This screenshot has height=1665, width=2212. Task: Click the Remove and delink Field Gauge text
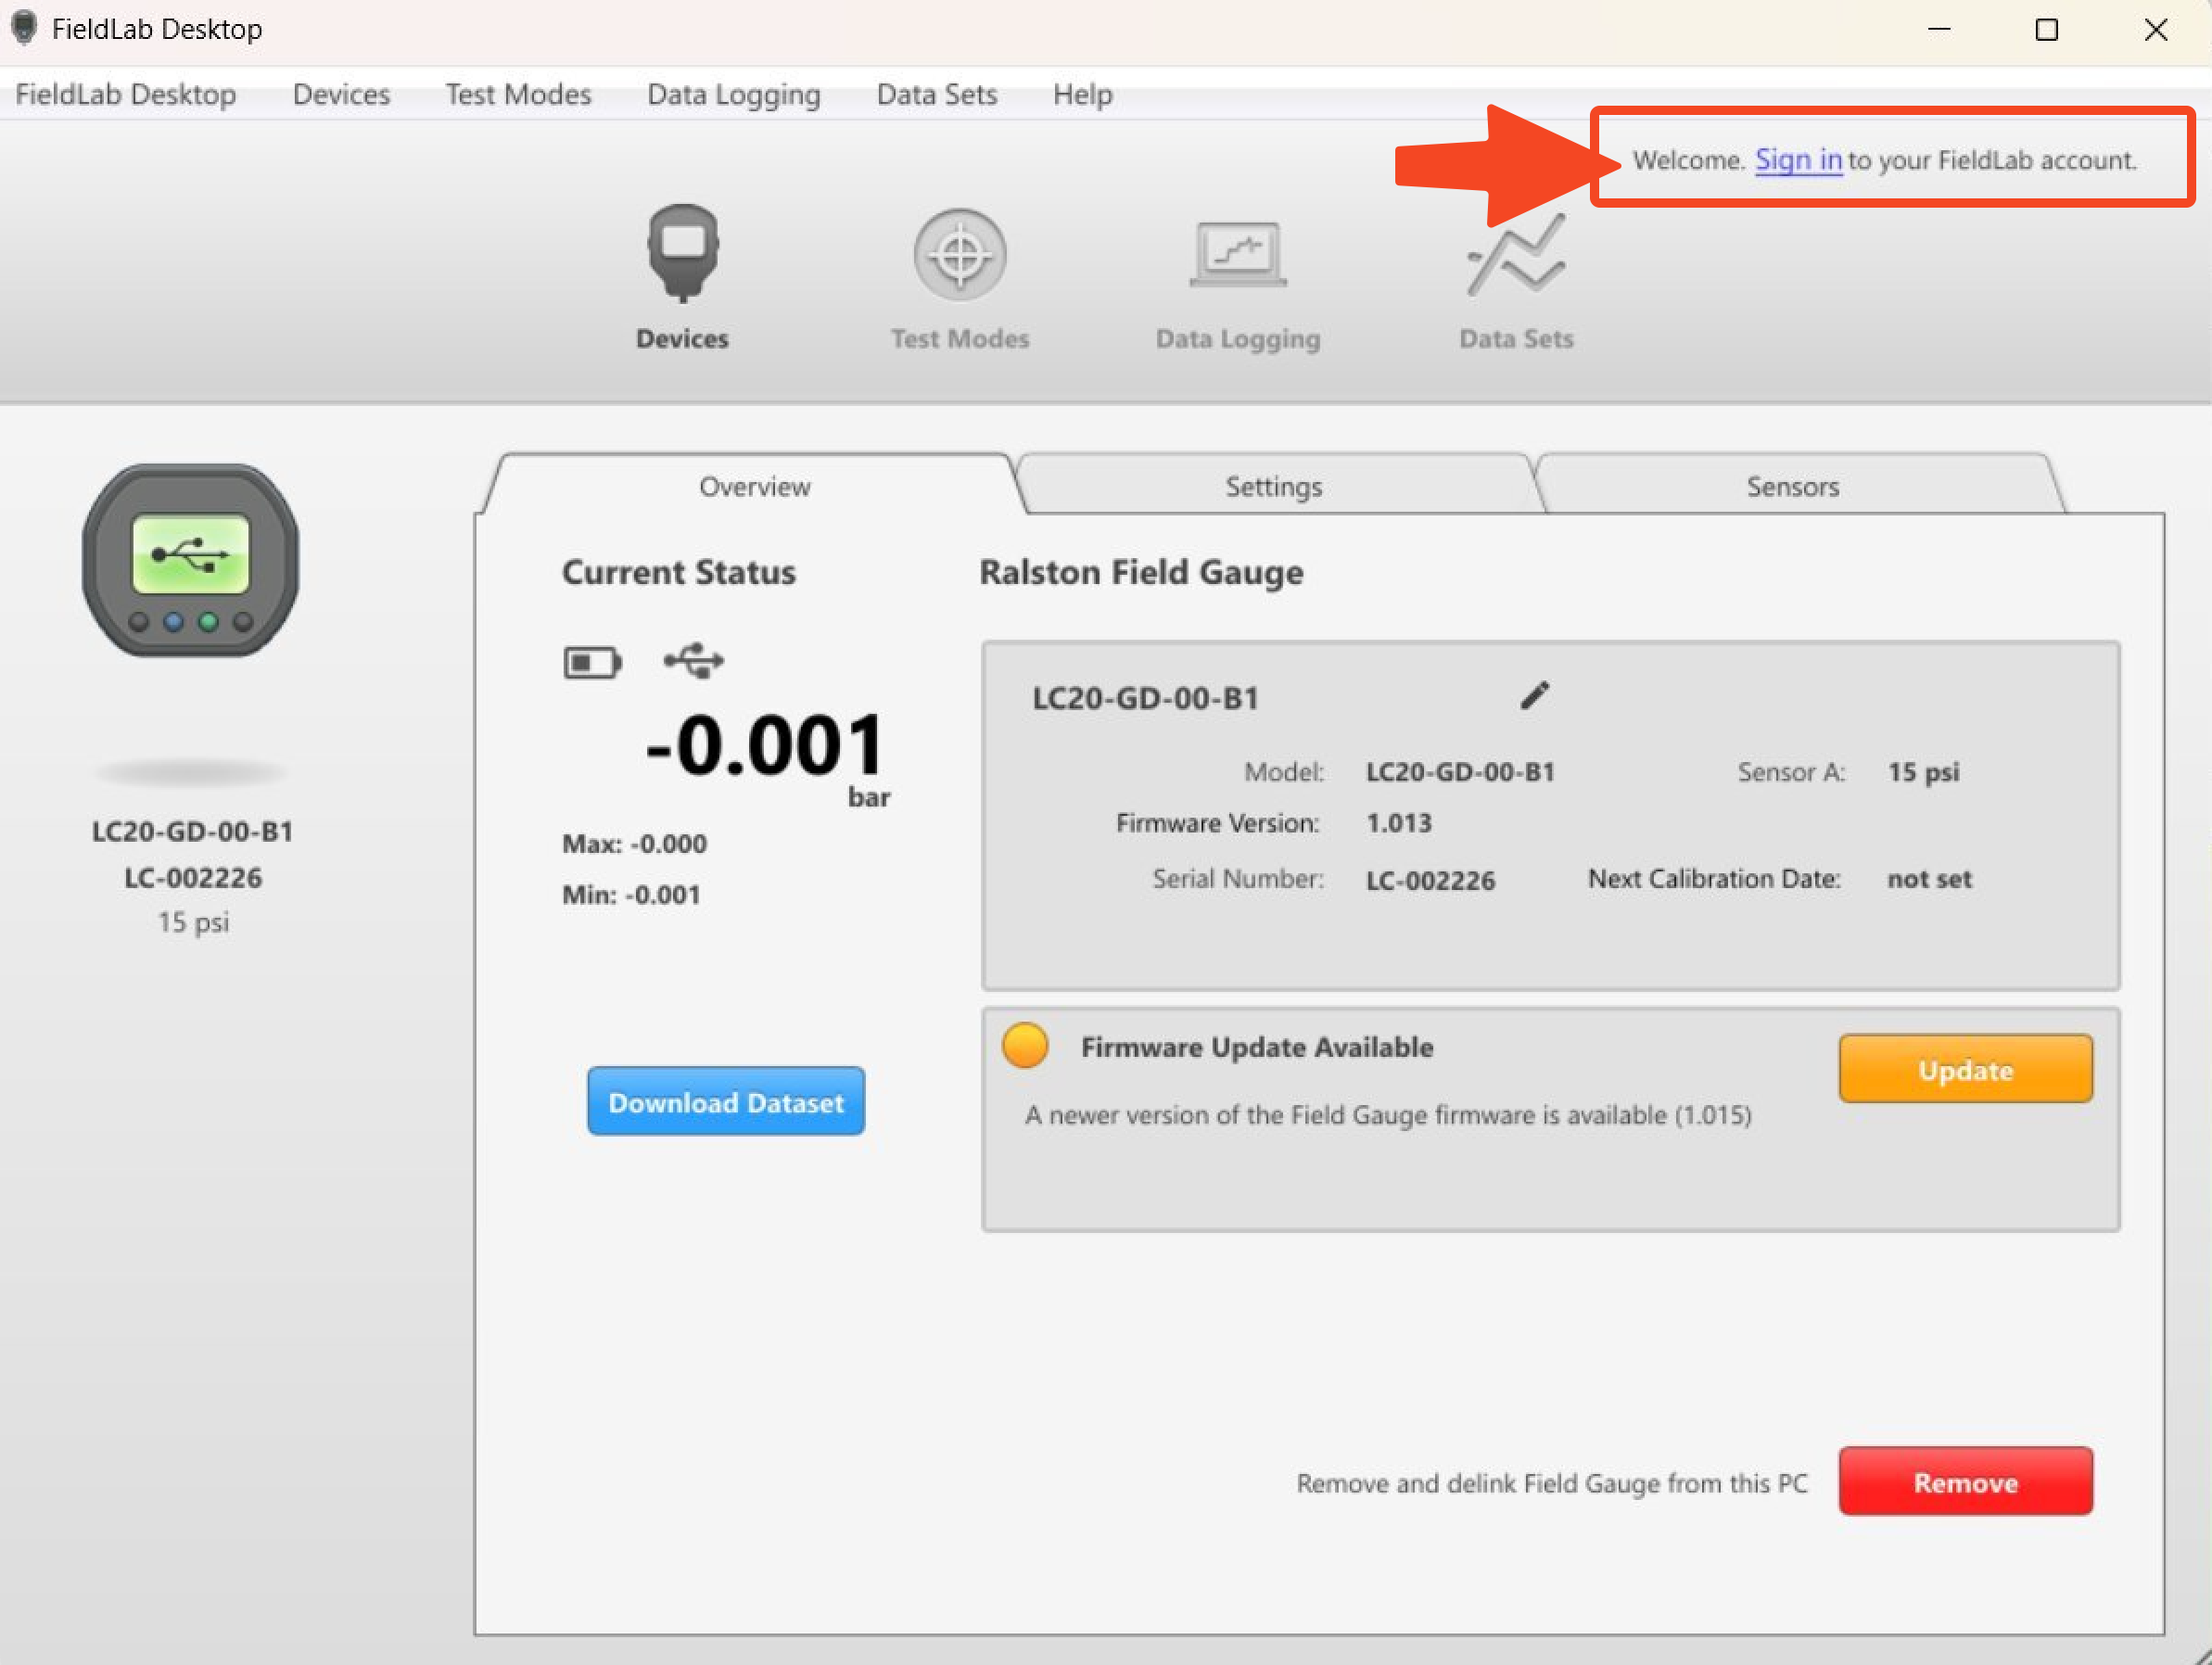pyautogui.click(x=1552, y=1483)
